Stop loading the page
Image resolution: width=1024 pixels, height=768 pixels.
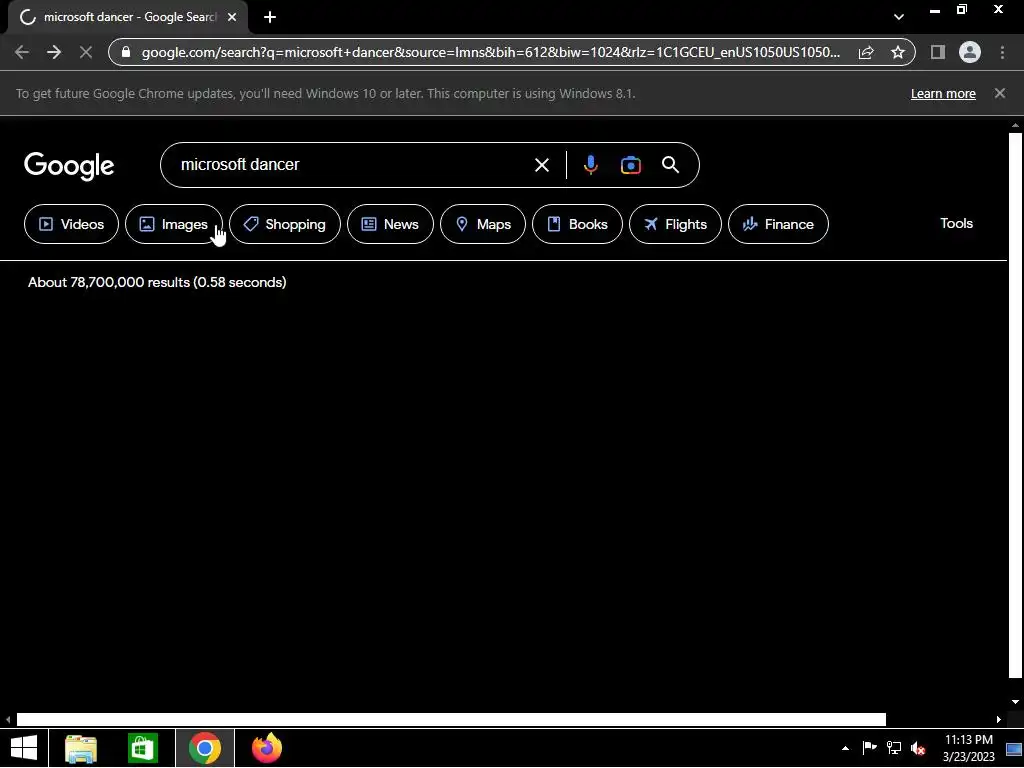[x=86, y=52]
